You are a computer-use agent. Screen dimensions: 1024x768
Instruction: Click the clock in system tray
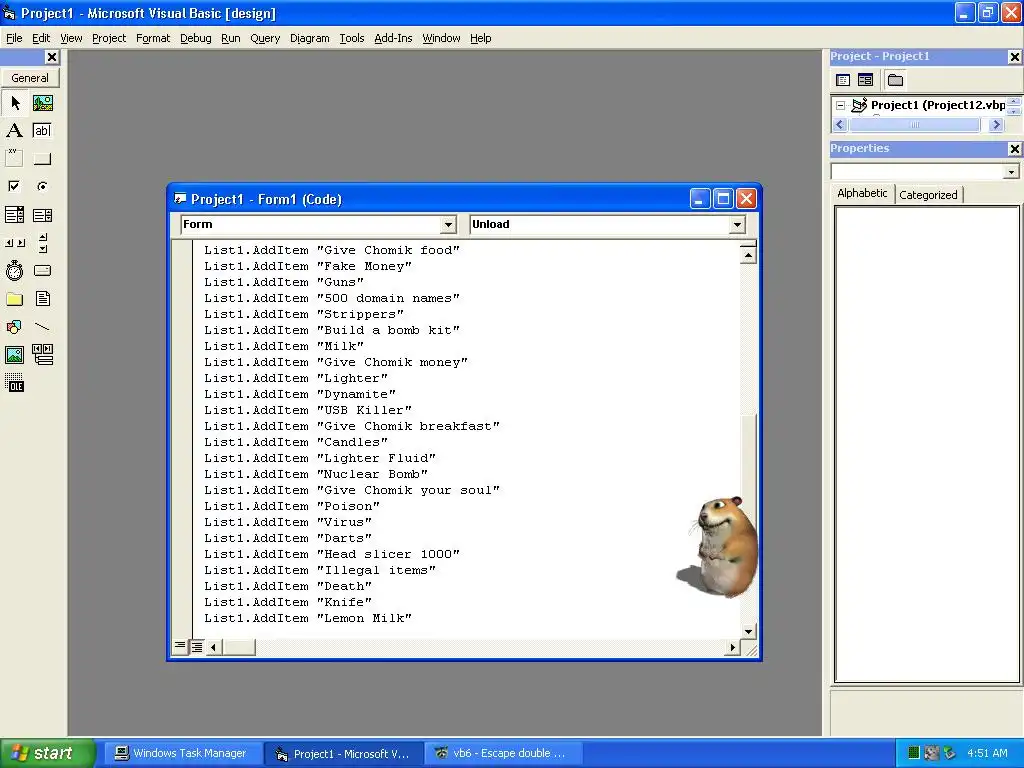[x=987, y=753]
